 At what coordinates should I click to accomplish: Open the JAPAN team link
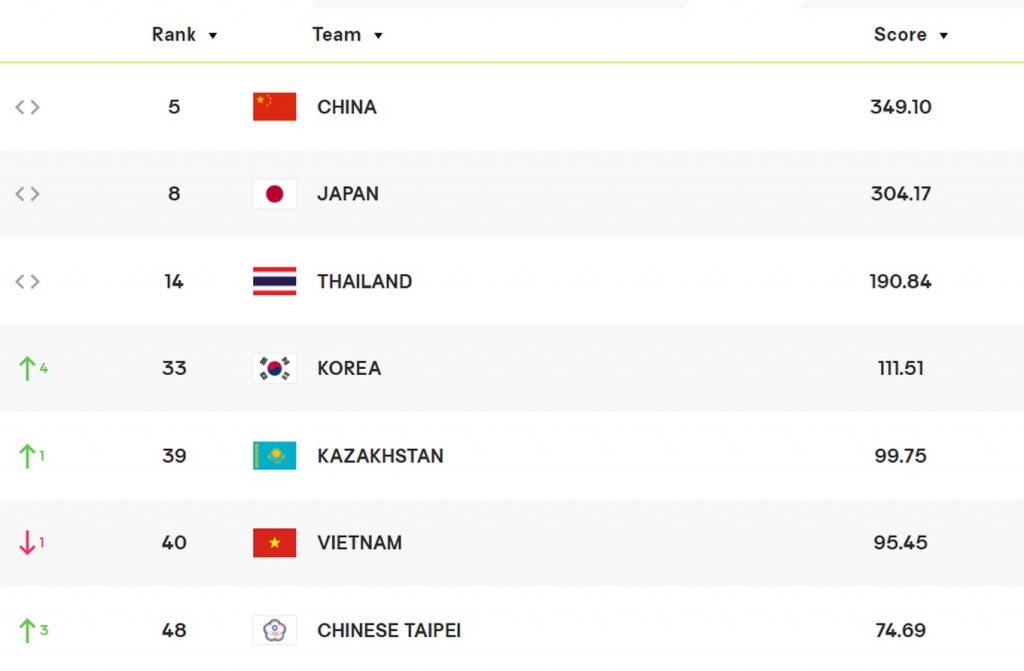tap(348, 194)
